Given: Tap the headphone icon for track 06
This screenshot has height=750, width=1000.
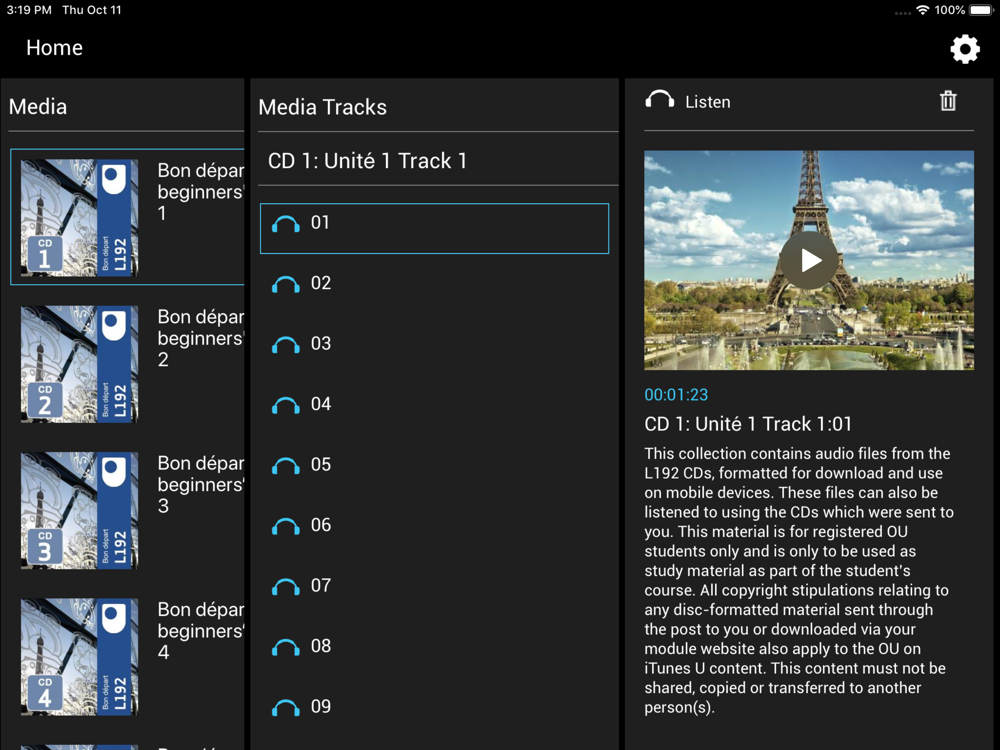Looking at the screenshot, I should [286, 527].
